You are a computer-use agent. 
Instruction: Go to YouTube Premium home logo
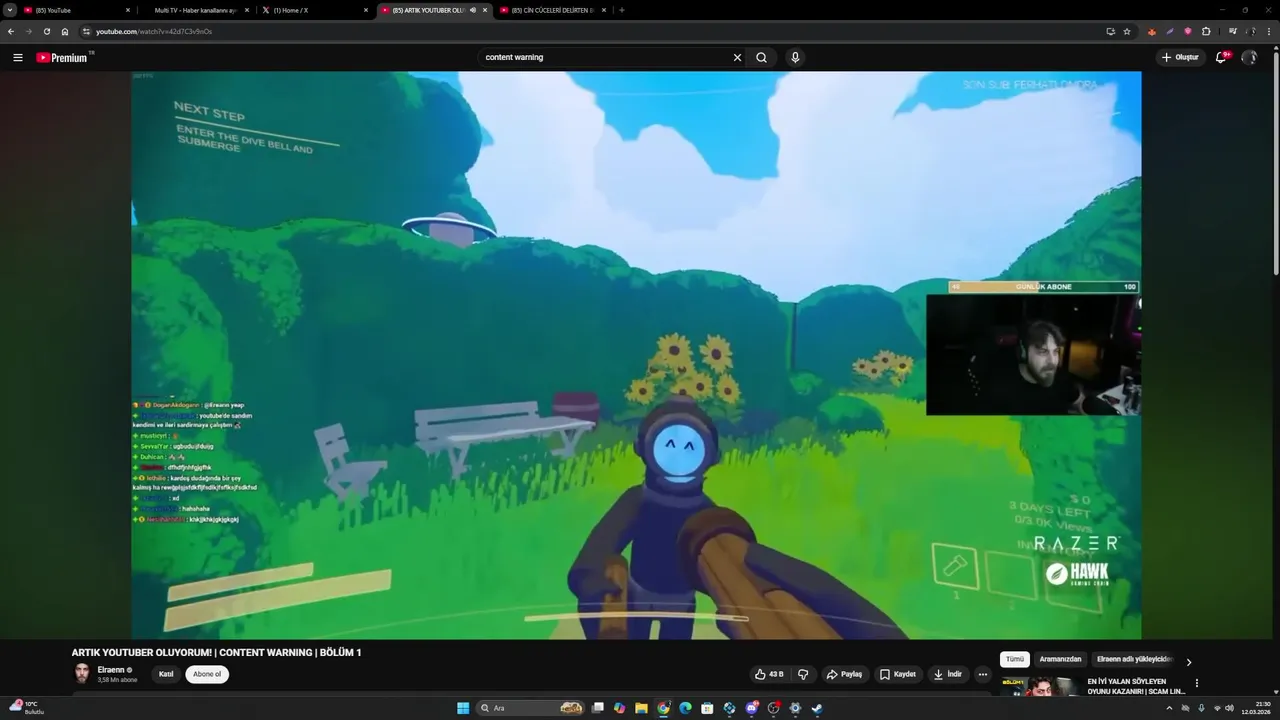coord(64,58)
